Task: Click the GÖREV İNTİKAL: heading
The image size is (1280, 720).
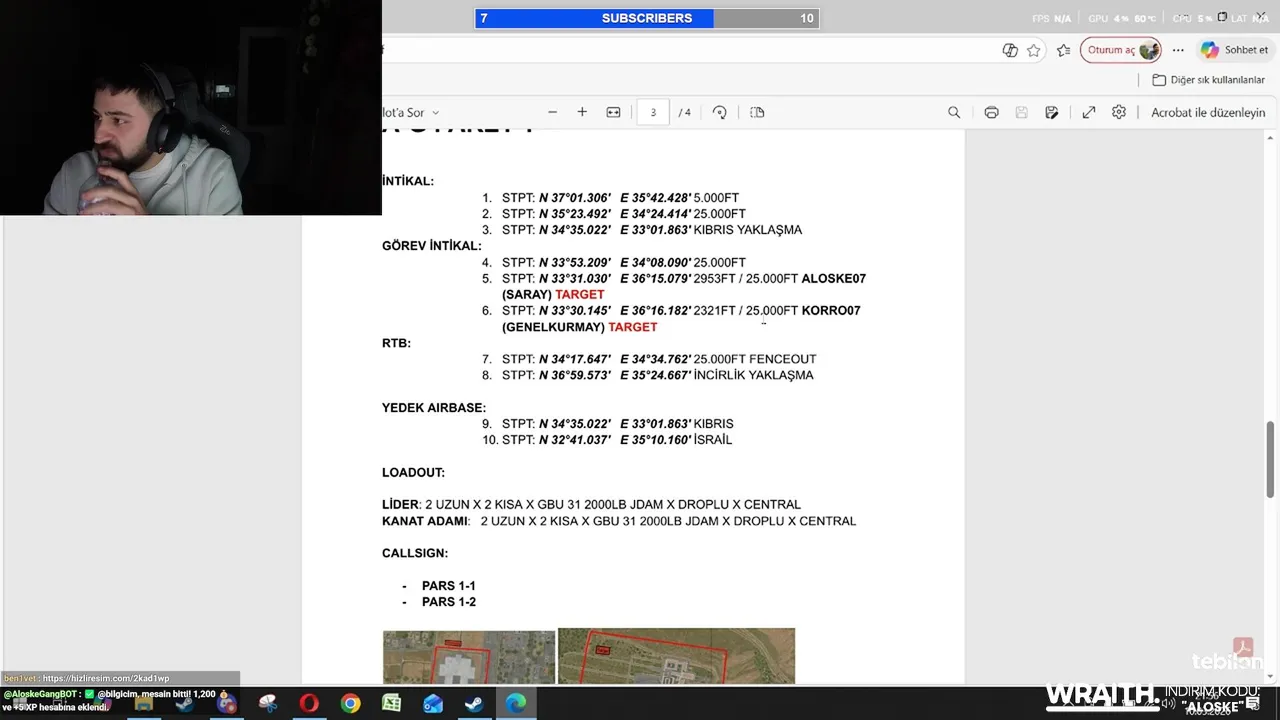Action: tap(432, 246)
